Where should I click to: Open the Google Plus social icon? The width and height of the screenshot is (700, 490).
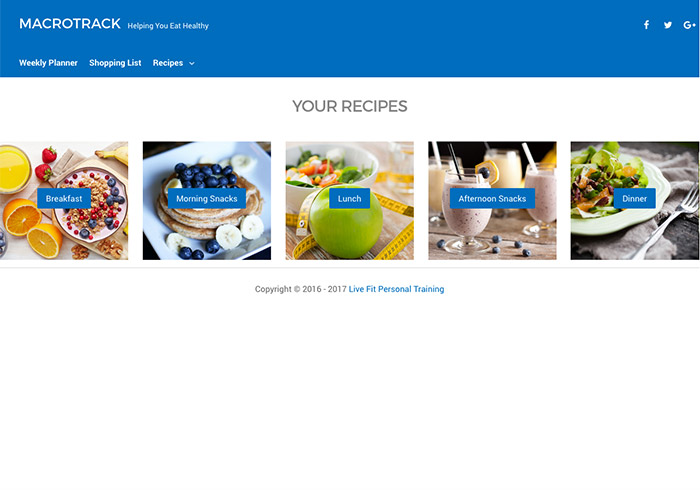[689, 25]
